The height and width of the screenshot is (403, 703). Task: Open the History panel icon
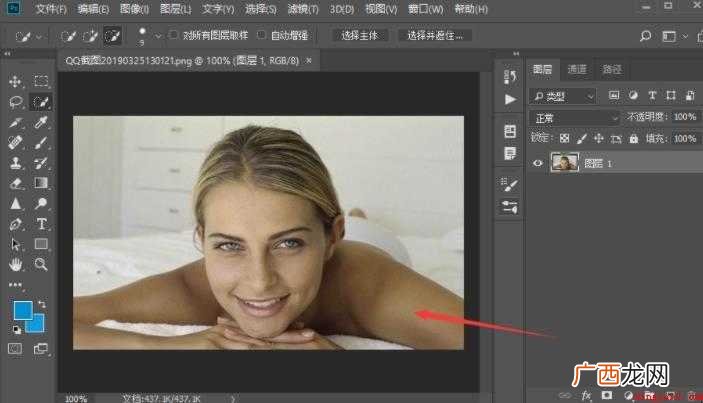[x=510, y=77]
